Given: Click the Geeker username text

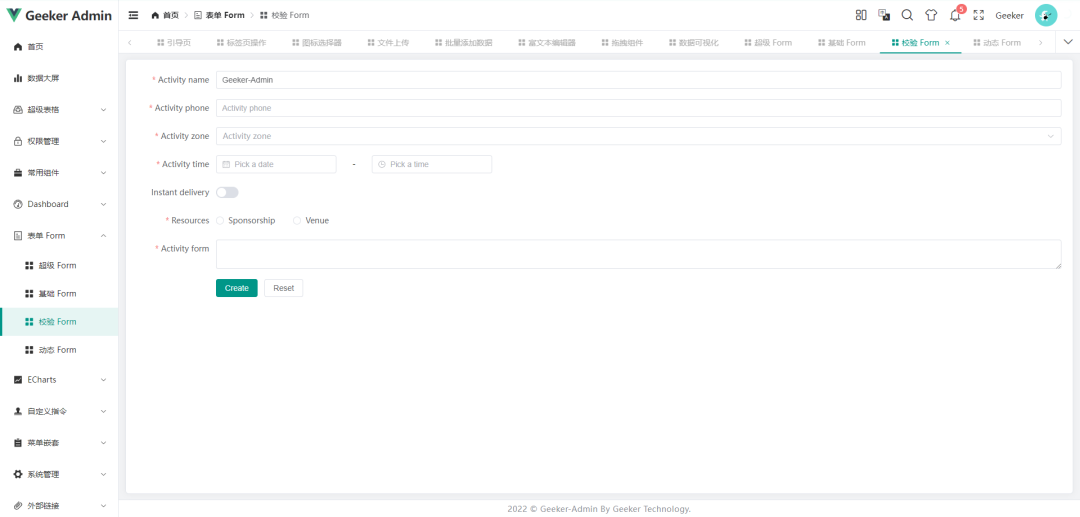Looking at the screenshot, I should pyautogui.click(x=1009, y=15).
